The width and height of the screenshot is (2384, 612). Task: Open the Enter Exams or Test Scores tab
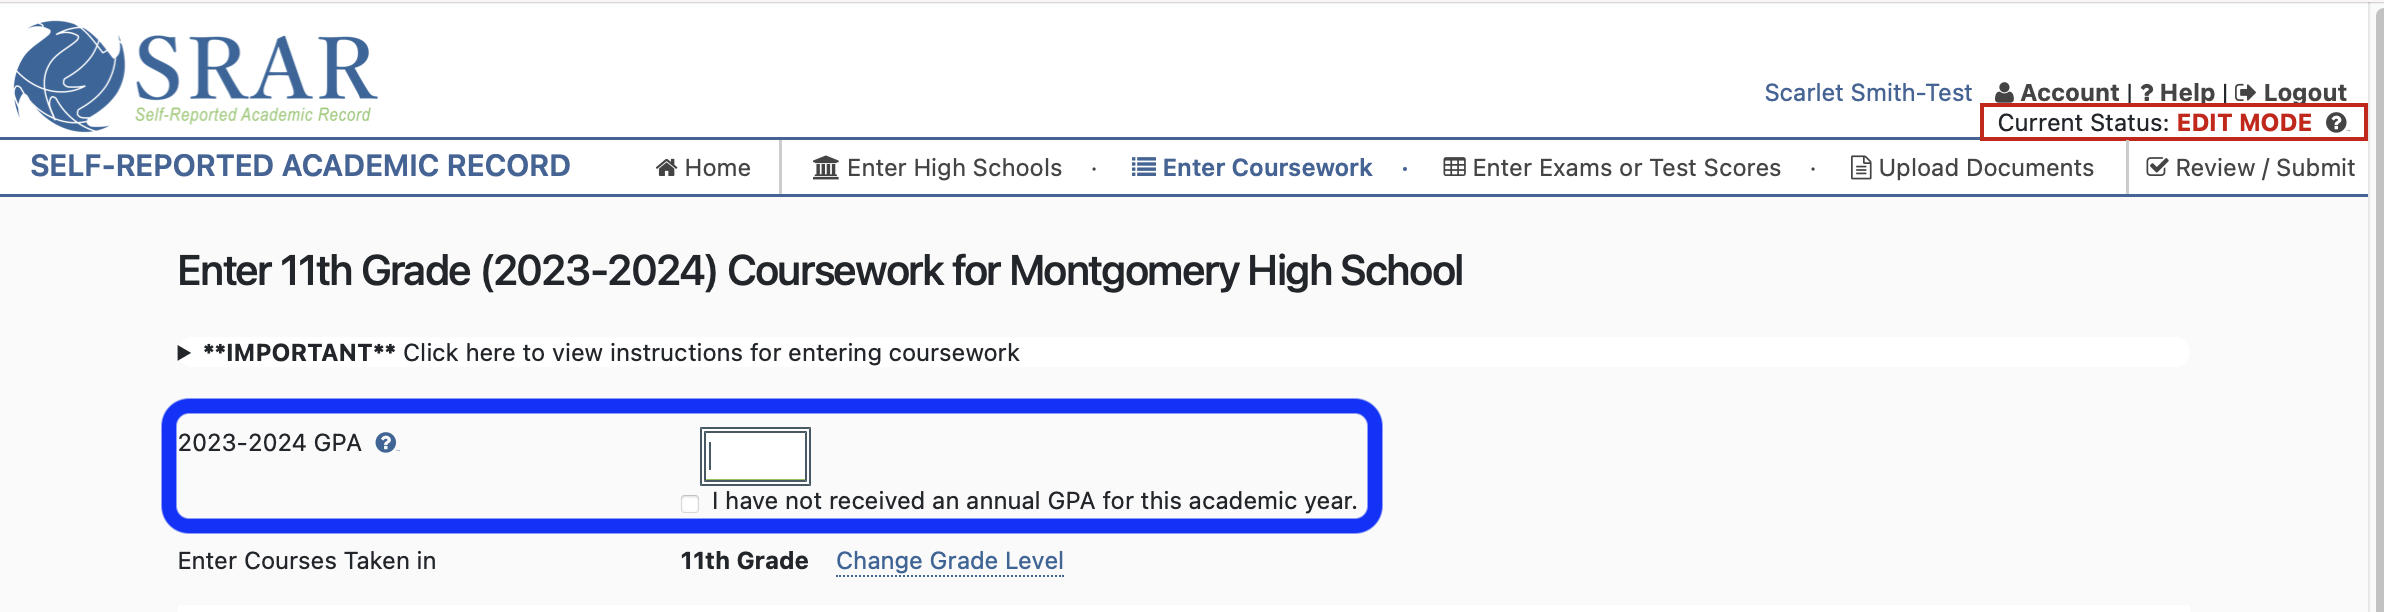point(1626,168)
